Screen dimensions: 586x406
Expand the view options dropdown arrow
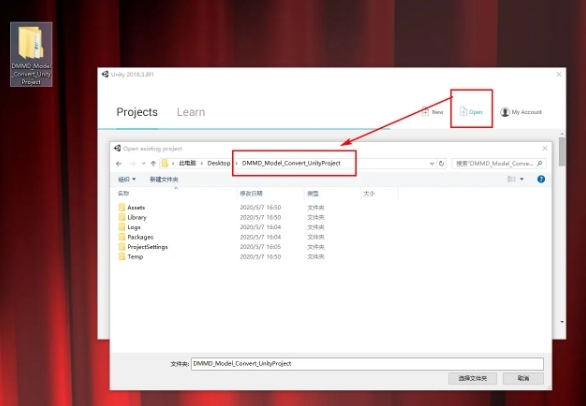tap(522, 179)
